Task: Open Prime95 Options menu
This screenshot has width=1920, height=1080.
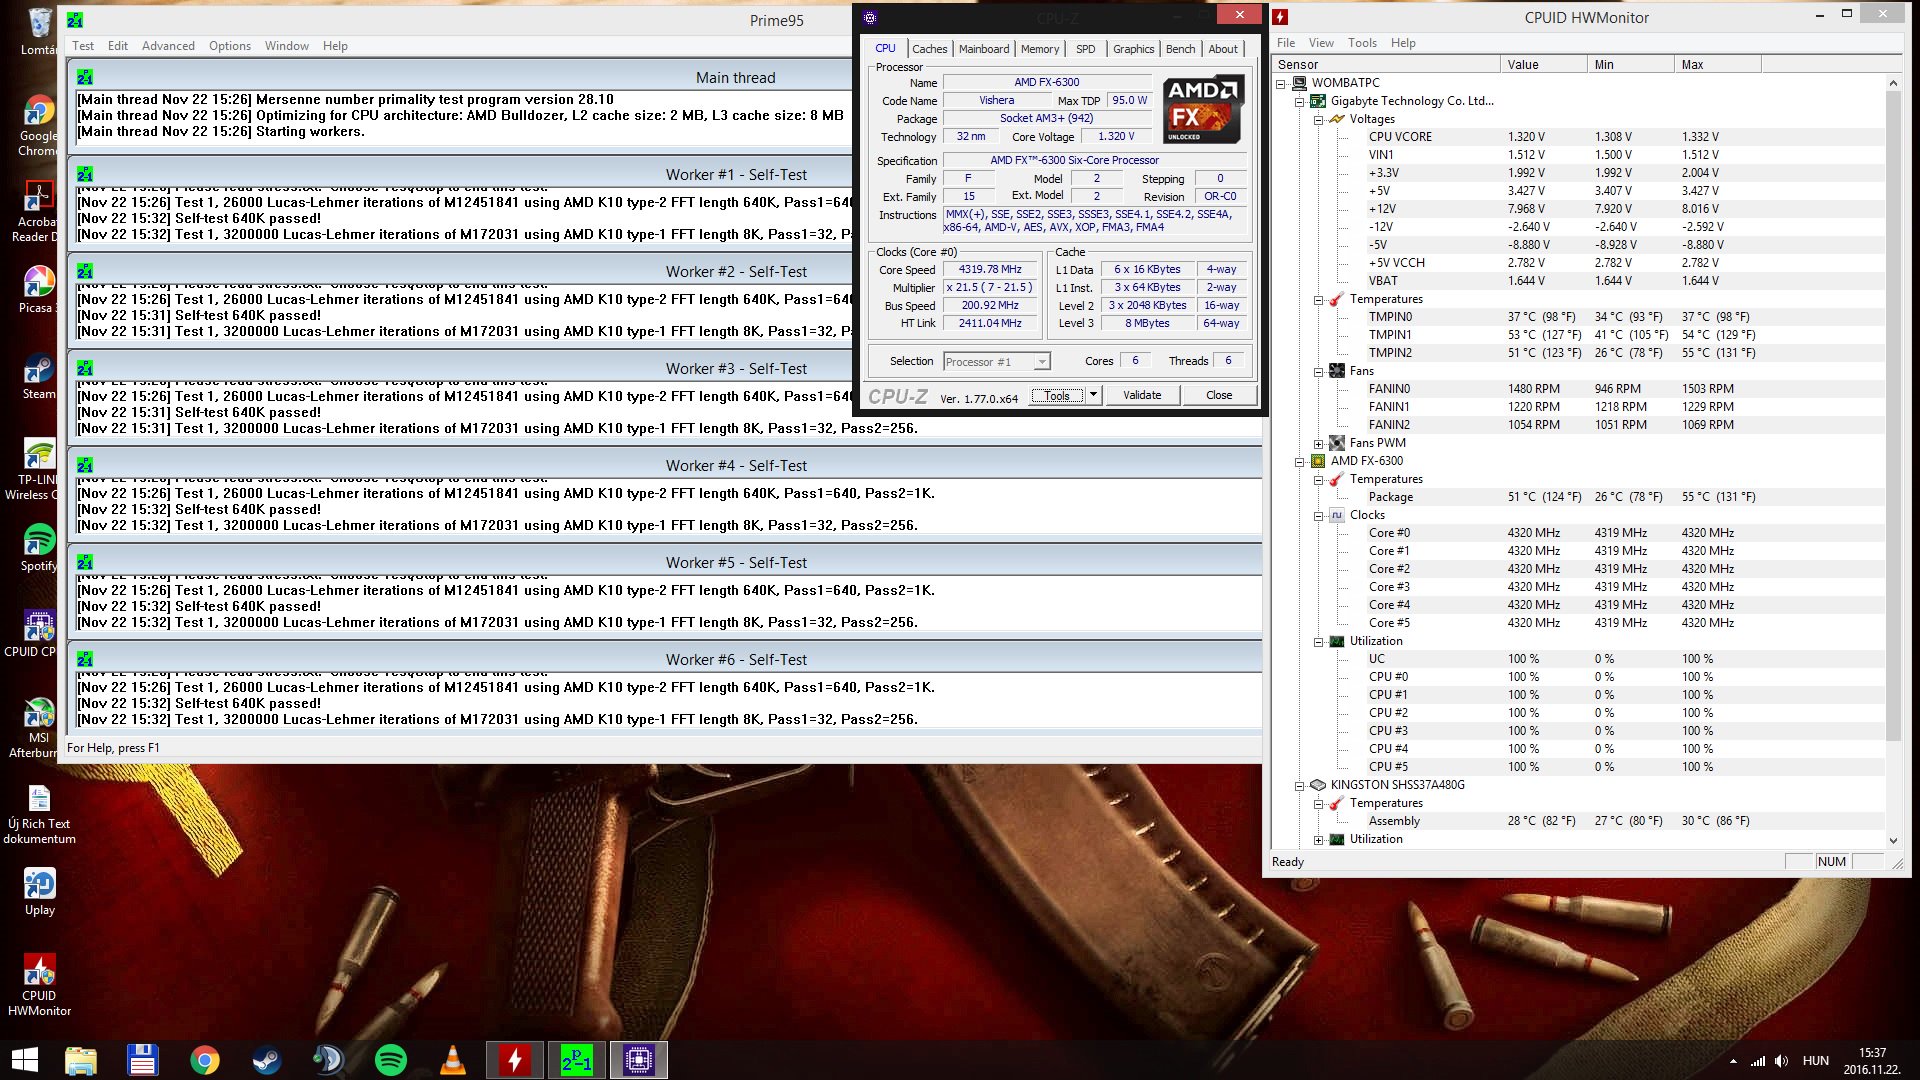Action: pos(230,46)
